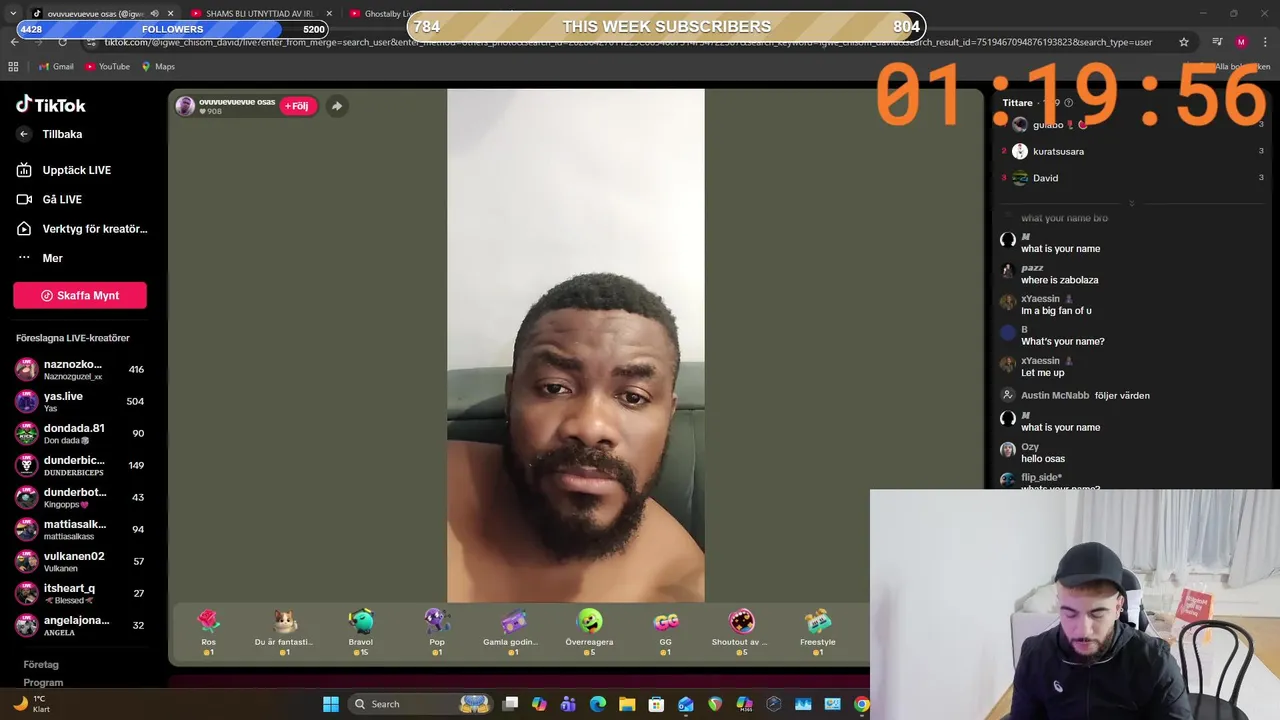Open suggested creator dunderbot...
The width and height of the screenshot is (1280, 720).
[80, 497]
